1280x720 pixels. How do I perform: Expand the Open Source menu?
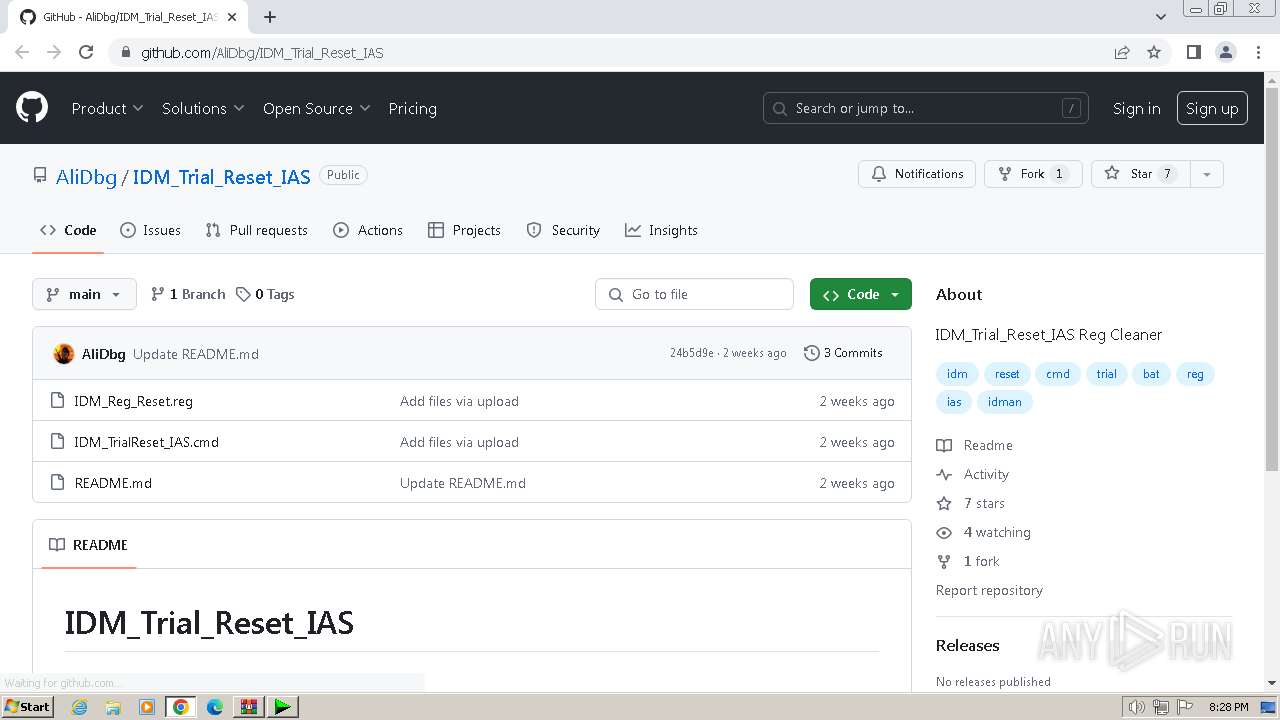[316, 108]
